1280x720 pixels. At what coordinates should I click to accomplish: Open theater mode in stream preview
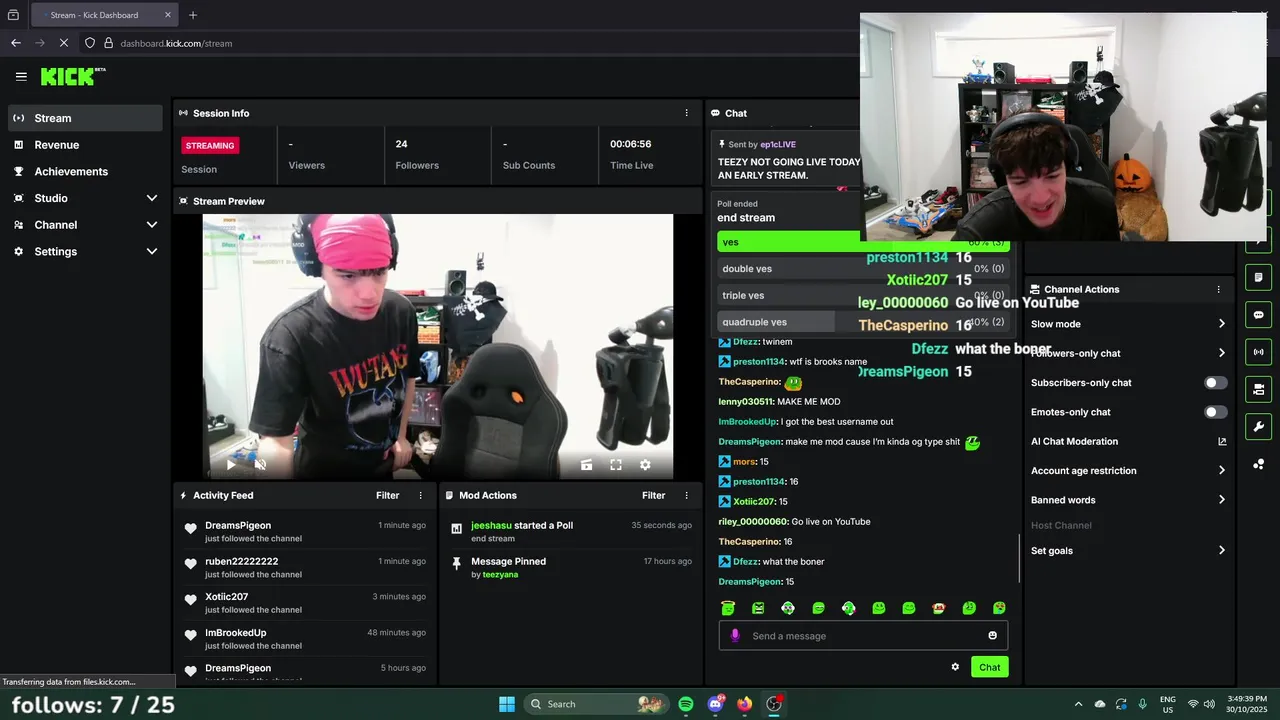tap(587, 465)
